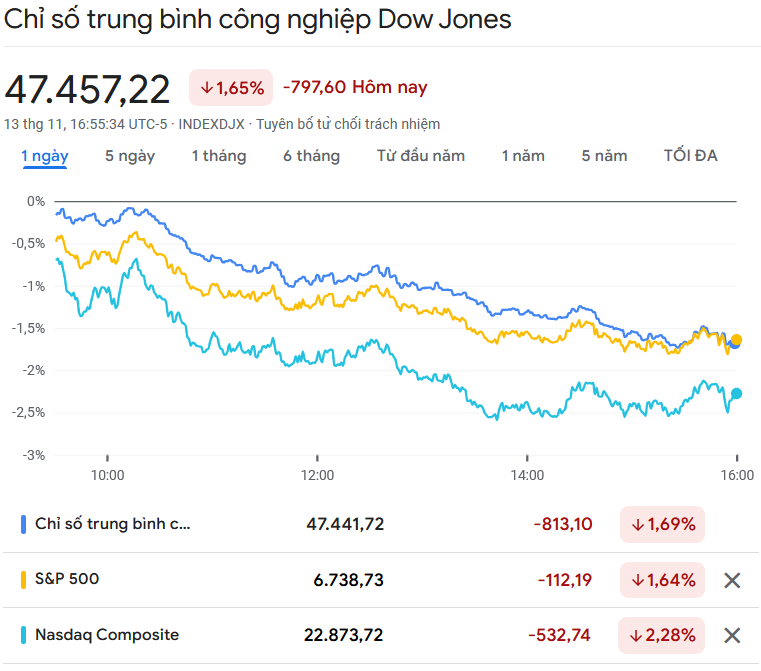
Task: Show the "5 năm" chart range
Action: pyautogui.click(x=604, y=156)
